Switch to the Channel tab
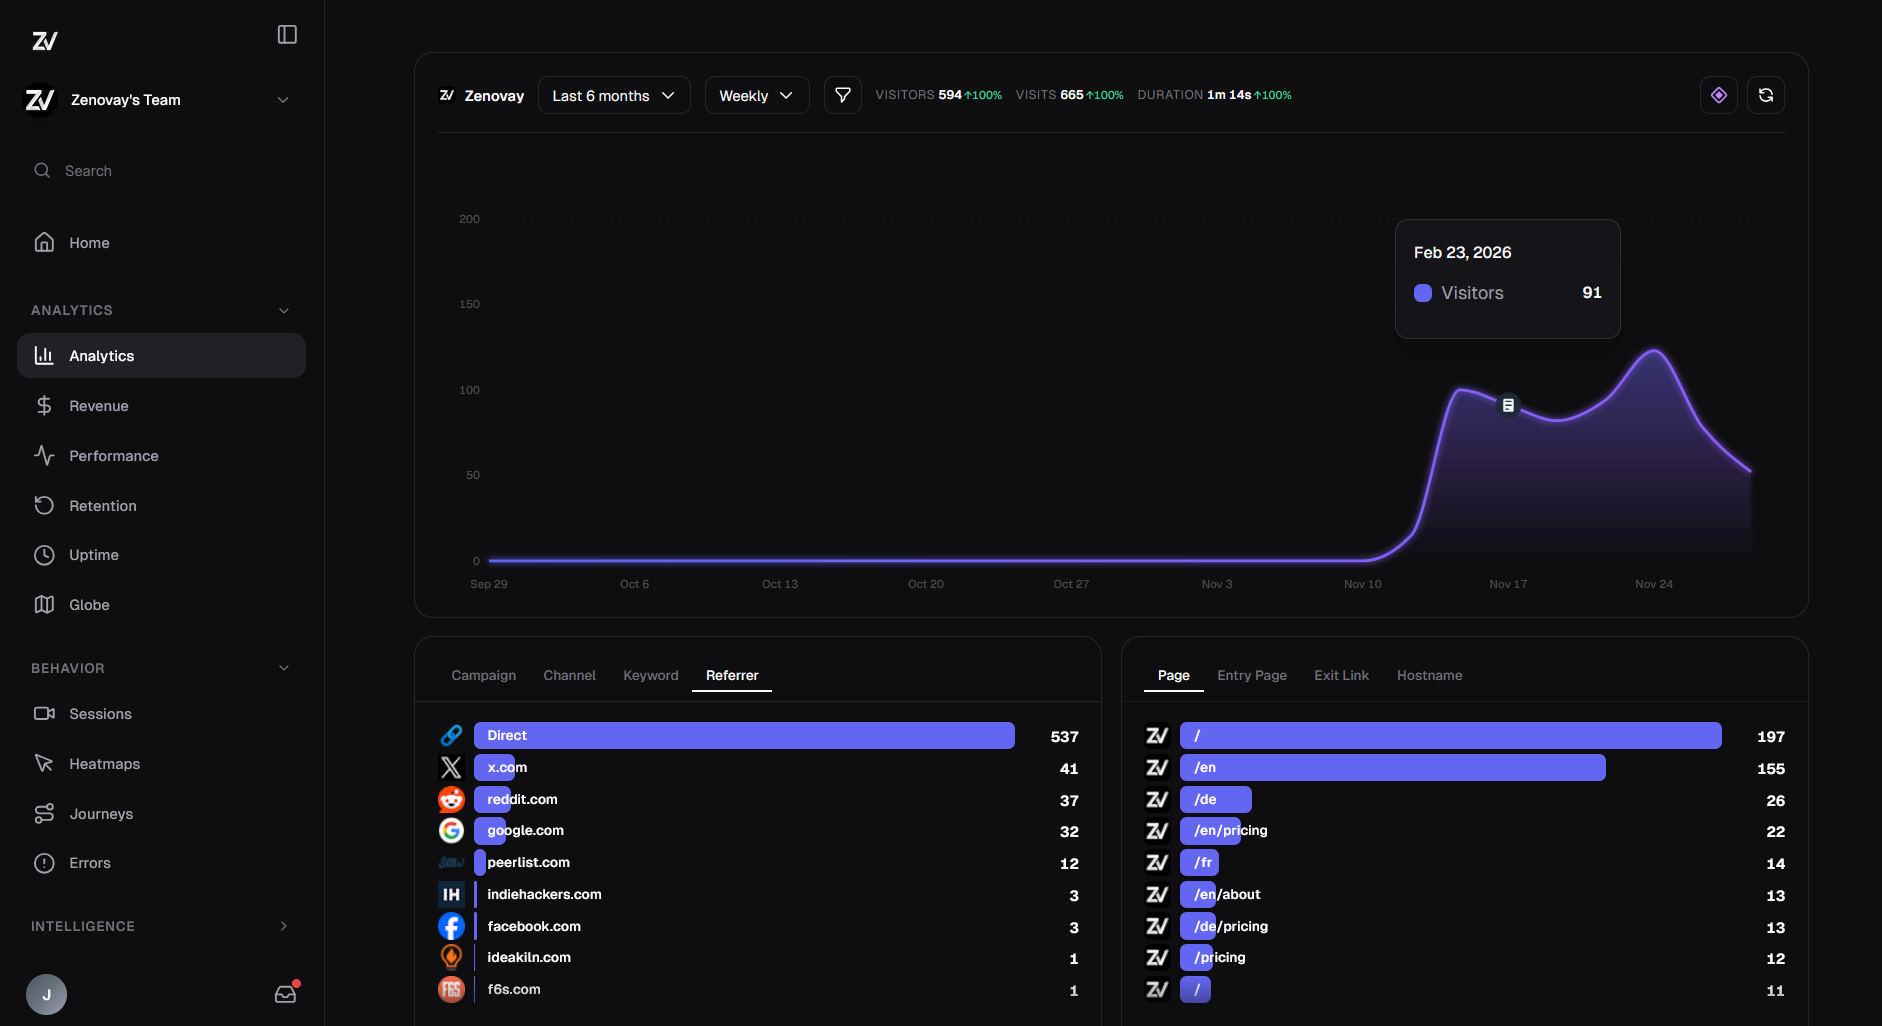 (569, 676)
